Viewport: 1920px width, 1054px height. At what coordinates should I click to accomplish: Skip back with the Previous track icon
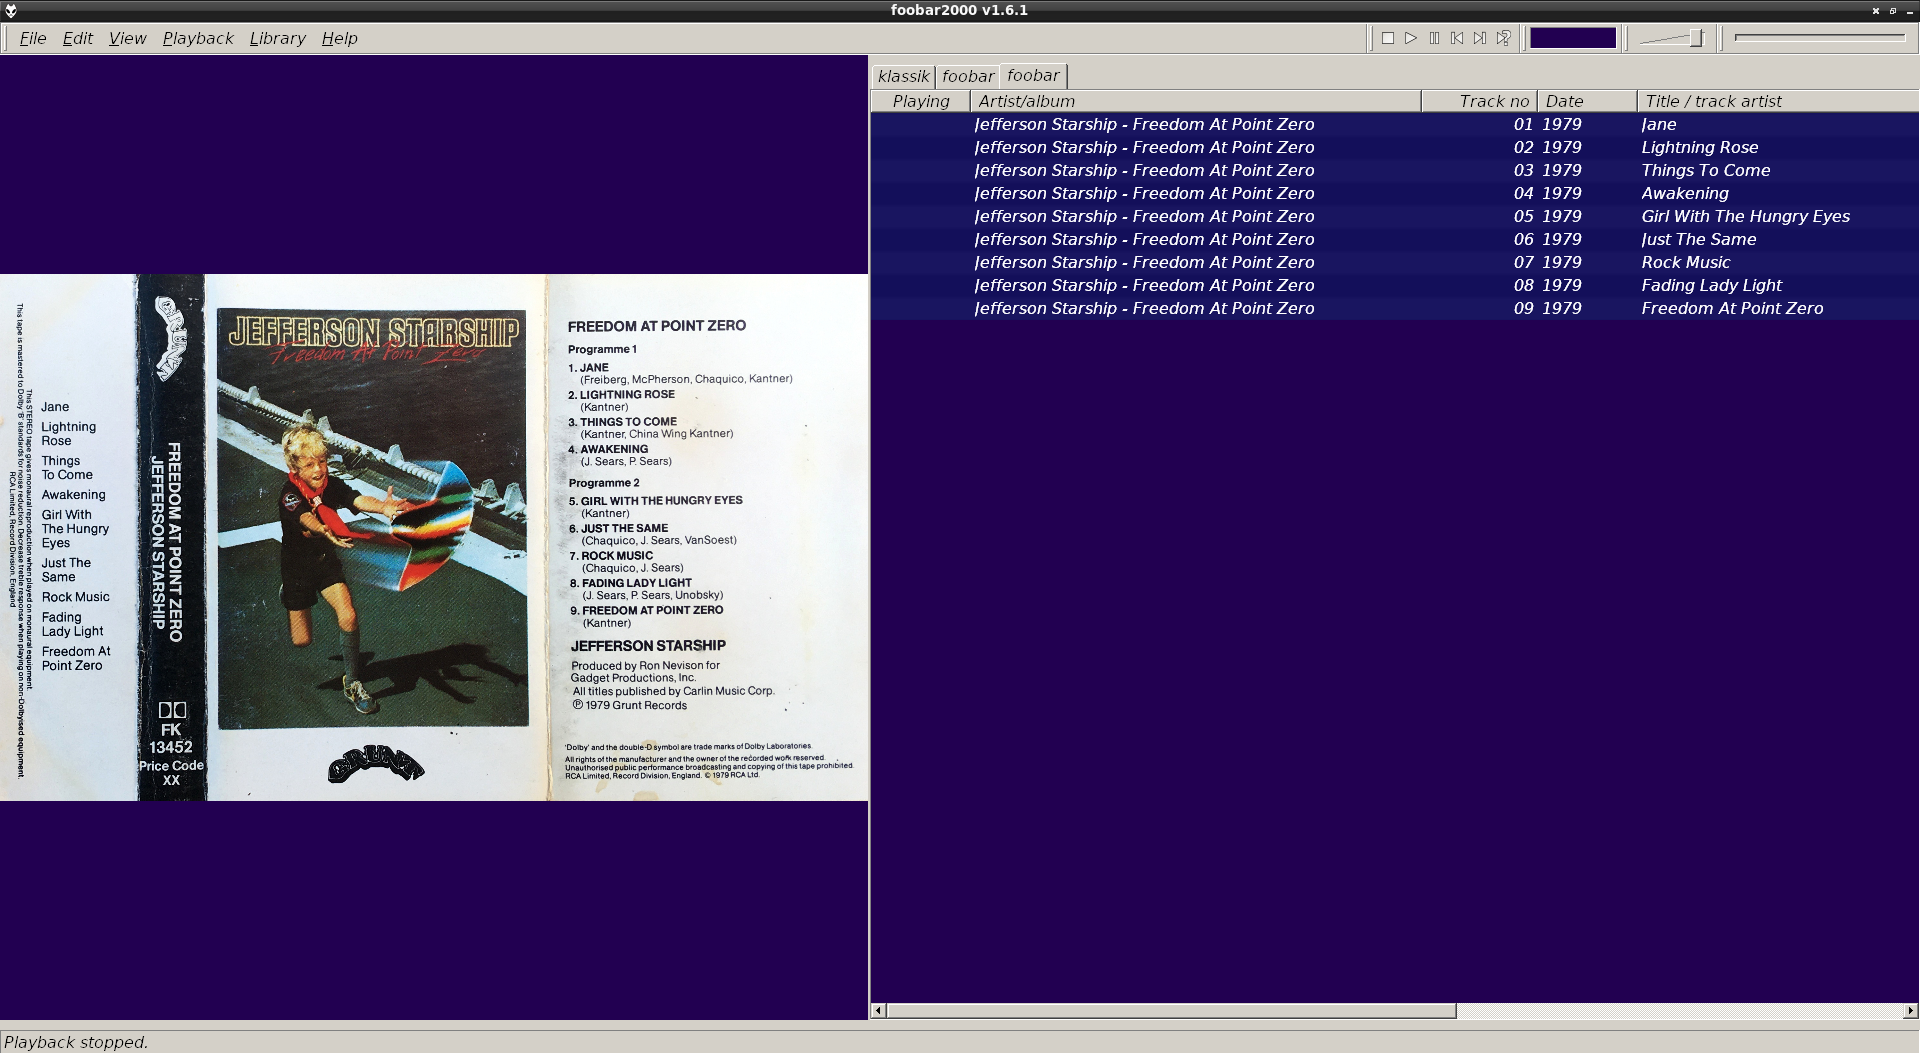[1457, 38]
